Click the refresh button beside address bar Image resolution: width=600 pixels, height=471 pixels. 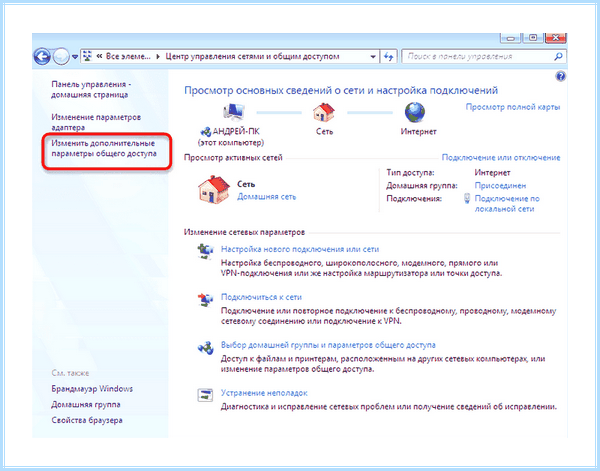tap(389, 57)
